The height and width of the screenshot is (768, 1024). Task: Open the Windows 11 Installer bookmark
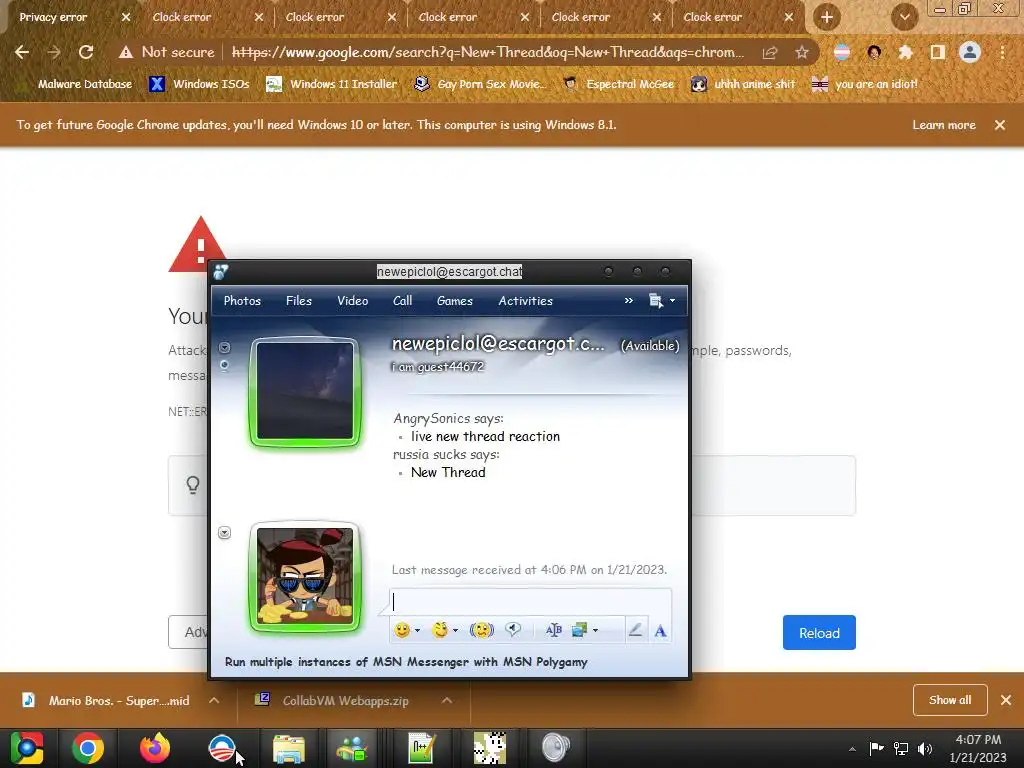[332, 84]
